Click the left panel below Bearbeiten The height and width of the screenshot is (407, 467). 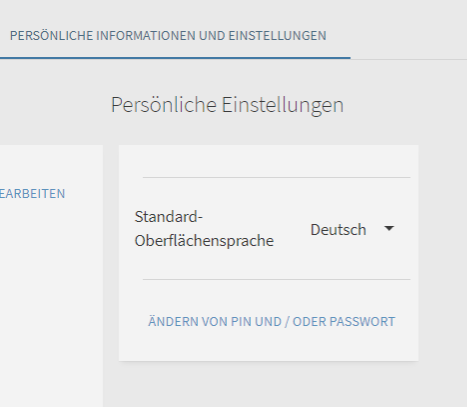pos(51,300)
